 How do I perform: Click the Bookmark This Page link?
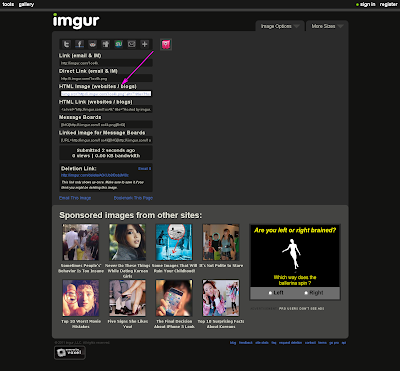point(133,198)
